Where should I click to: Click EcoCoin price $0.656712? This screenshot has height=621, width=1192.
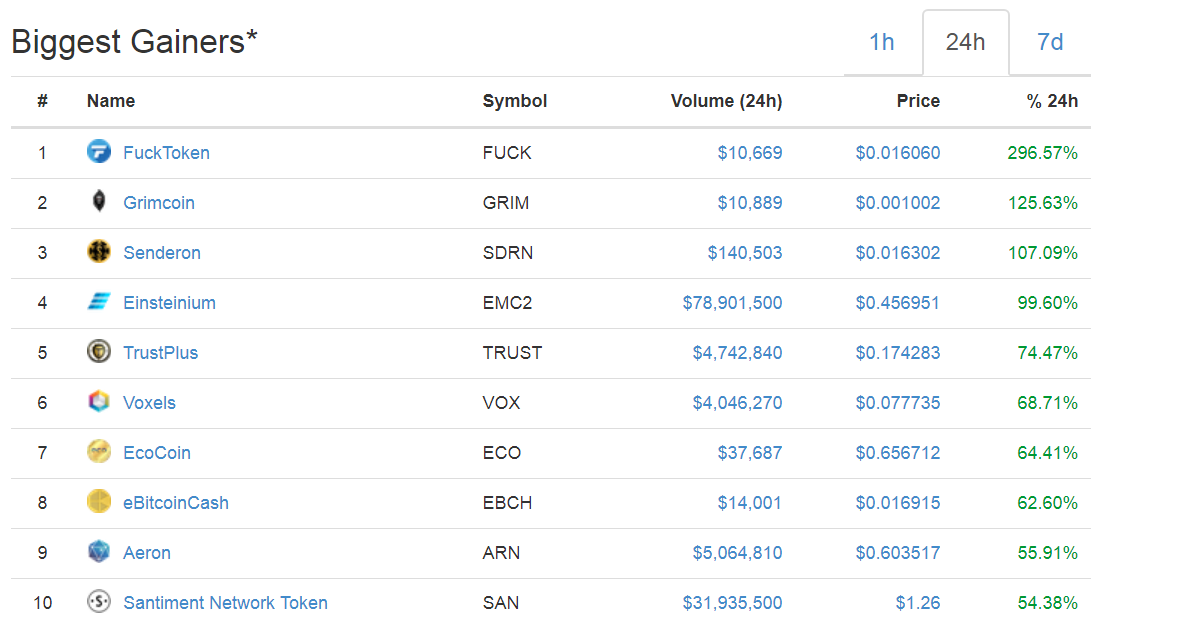click(x=898, y=453)
